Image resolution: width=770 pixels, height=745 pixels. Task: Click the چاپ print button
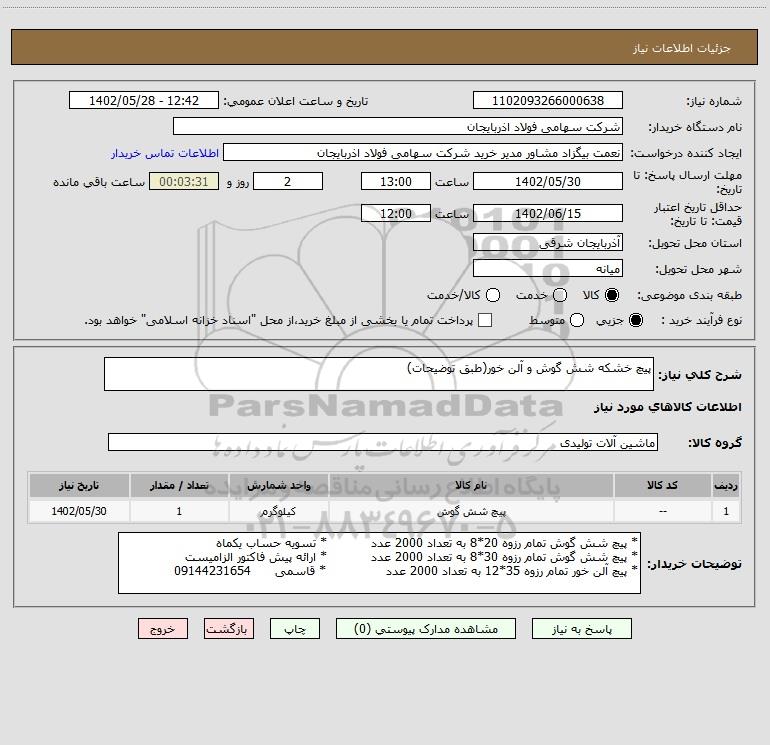pos(295,629)
